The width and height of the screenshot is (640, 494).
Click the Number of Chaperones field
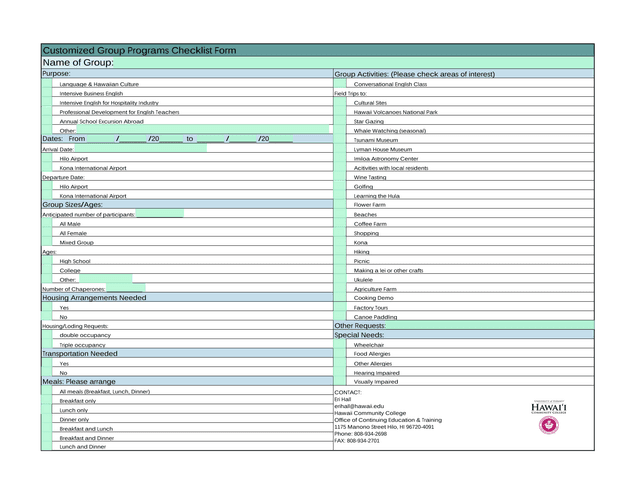(x=127, y=288)
